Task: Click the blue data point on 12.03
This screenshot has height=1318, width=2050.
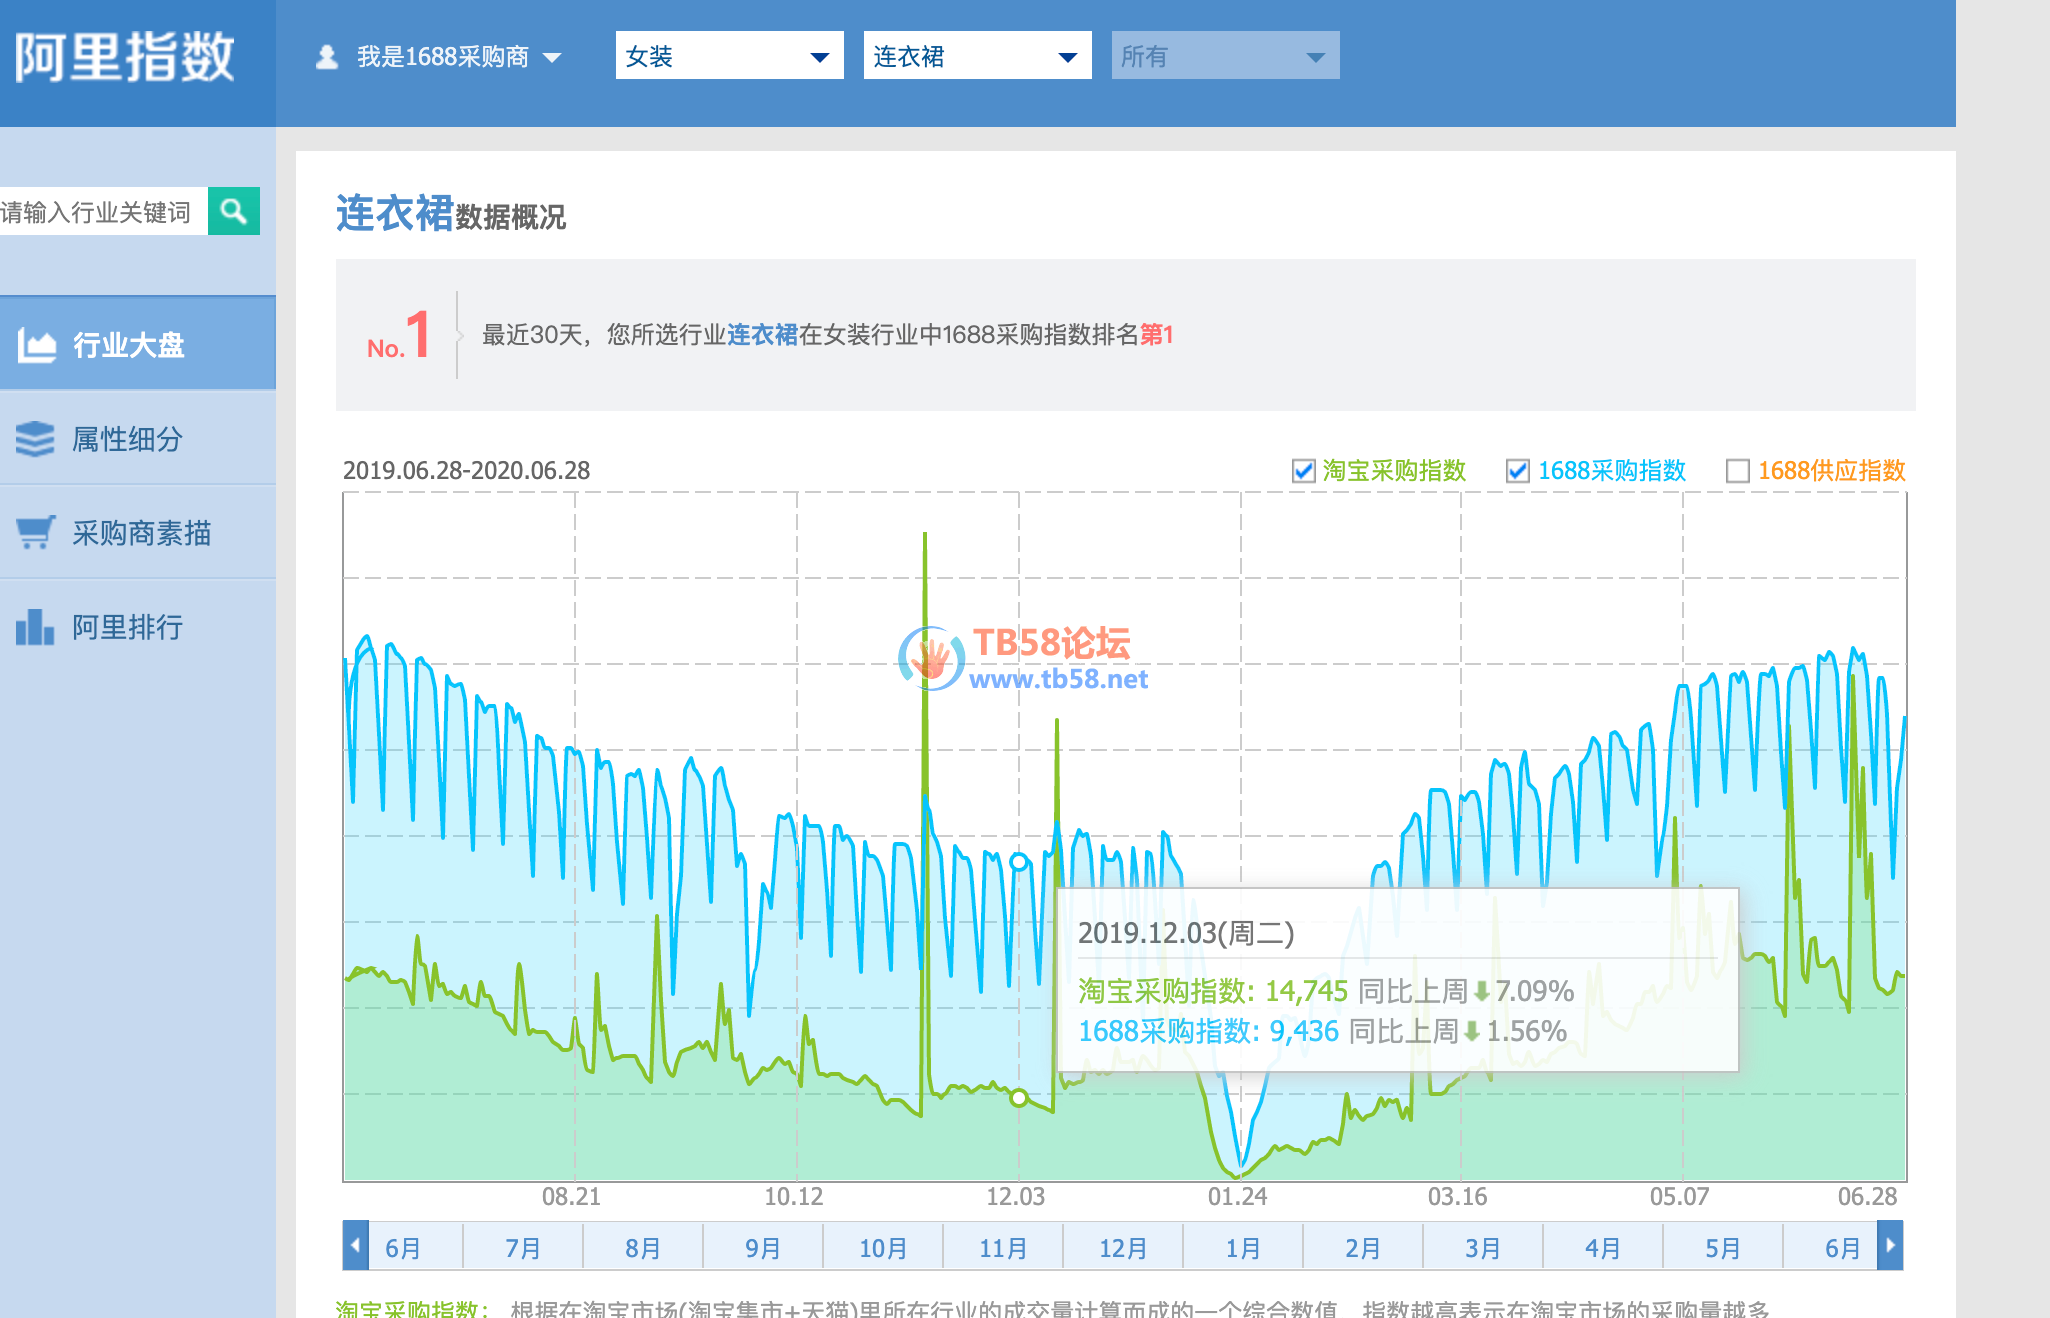Action: click(1019, 862)
